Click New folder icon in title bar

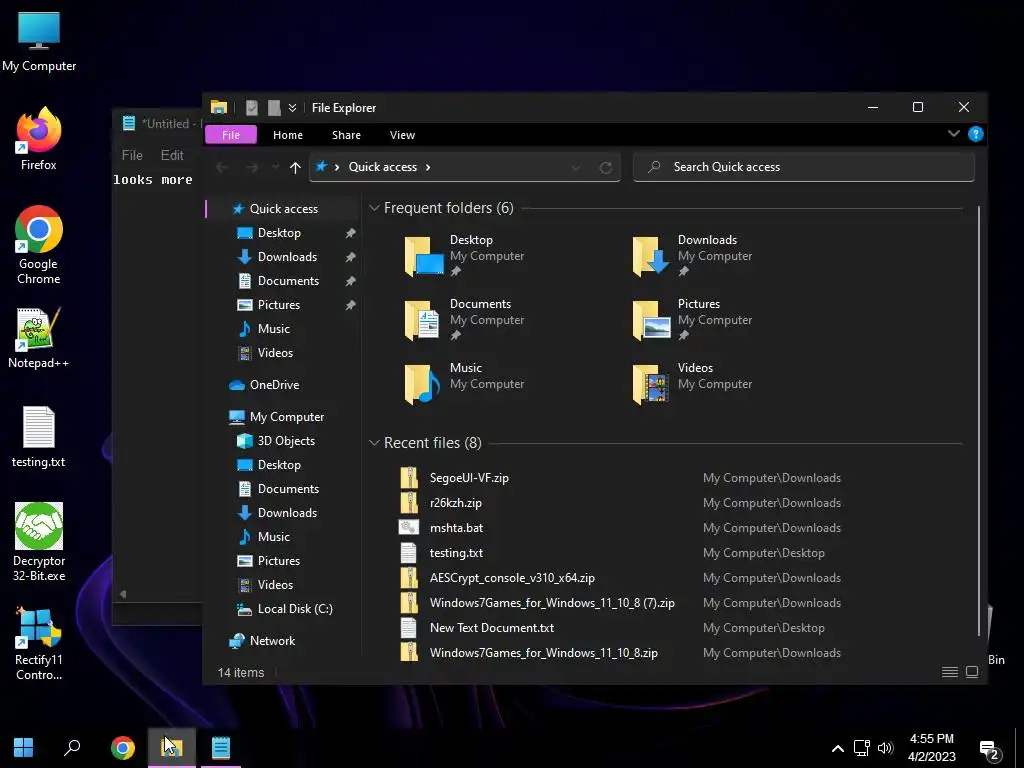tap(274, 108)
